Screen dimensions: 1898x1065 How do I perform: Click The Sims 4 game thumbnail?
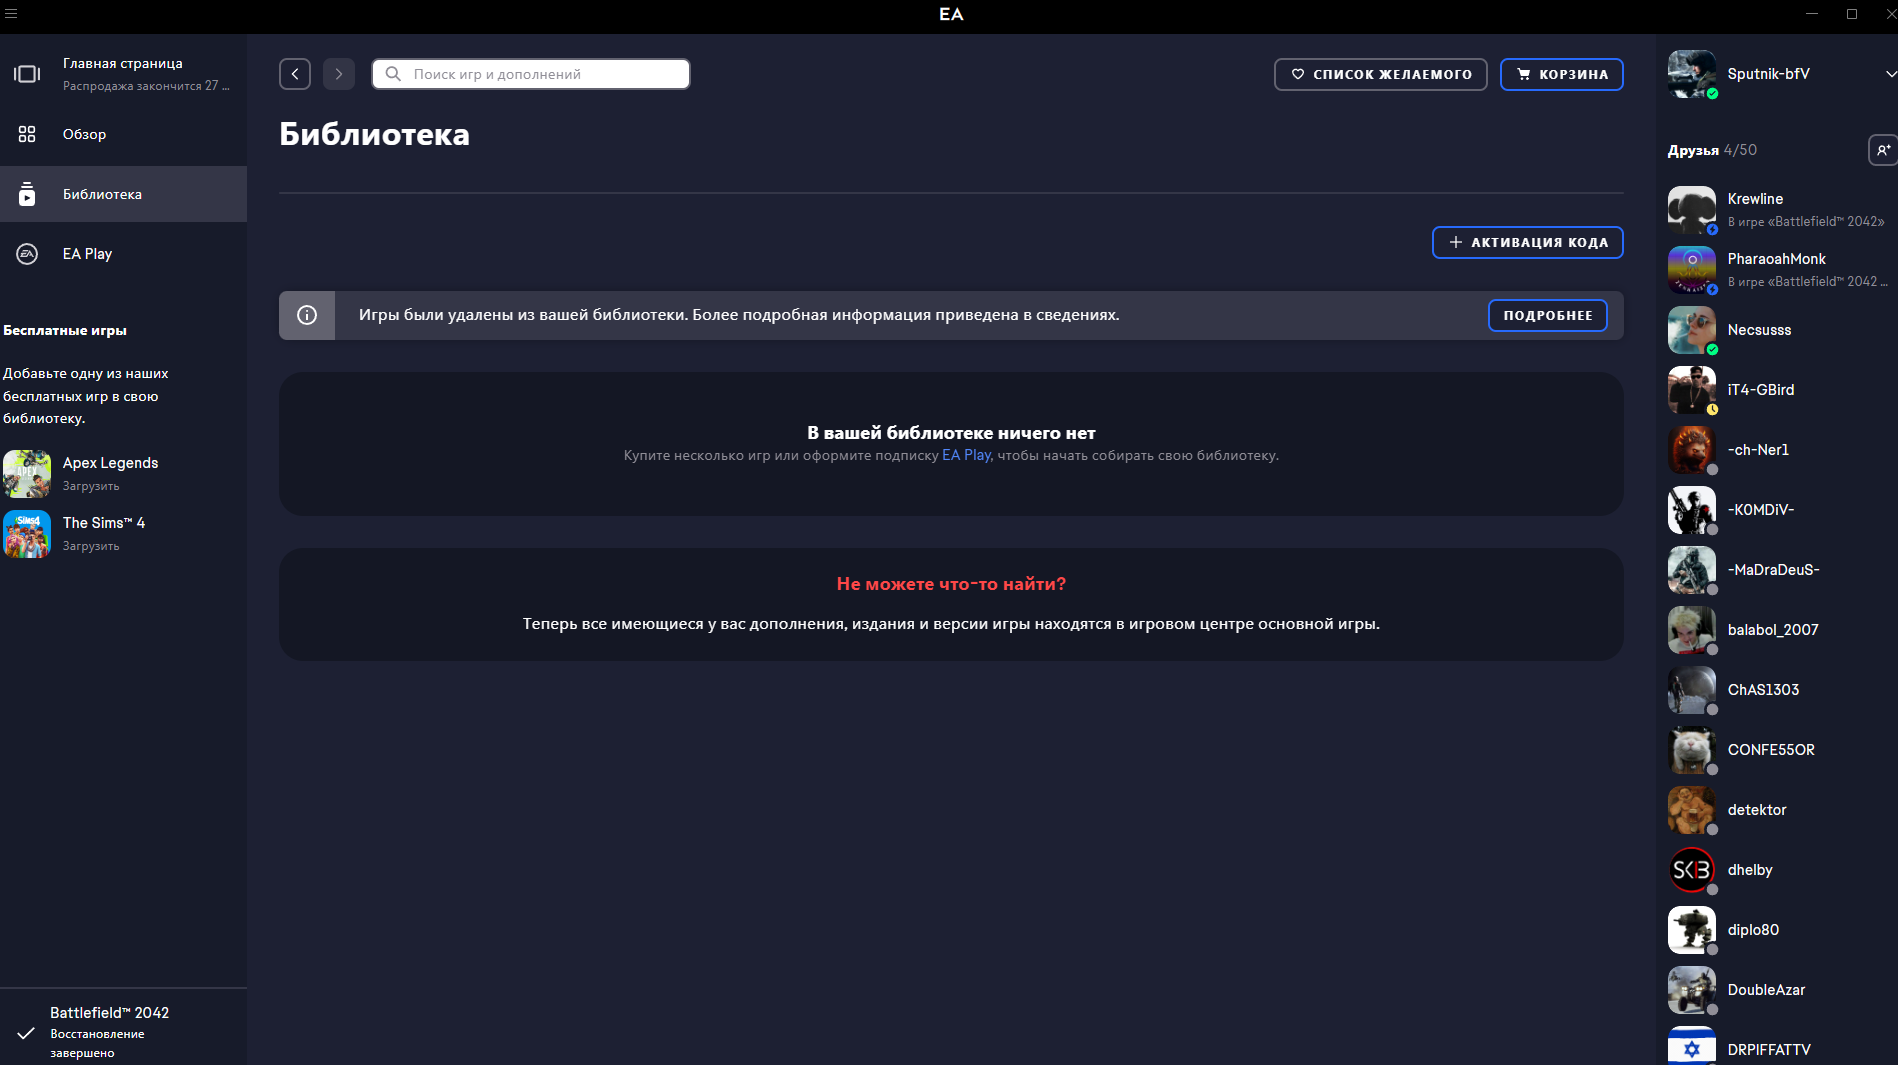tap(27, 534)
